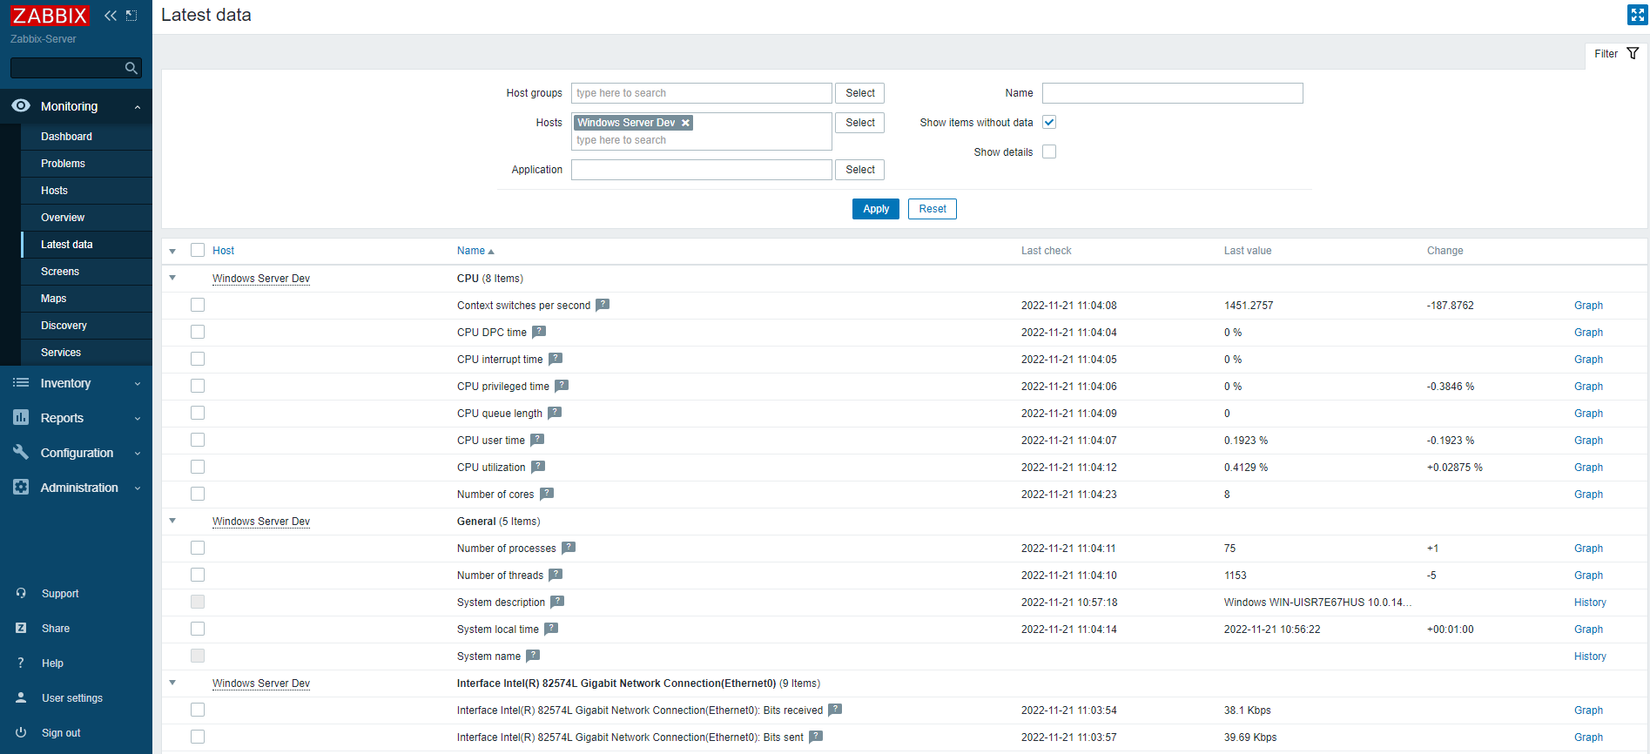Open help tooltip for CPU privileged time
Viewport: 1650px width, 754px height.
coord(561,386)
